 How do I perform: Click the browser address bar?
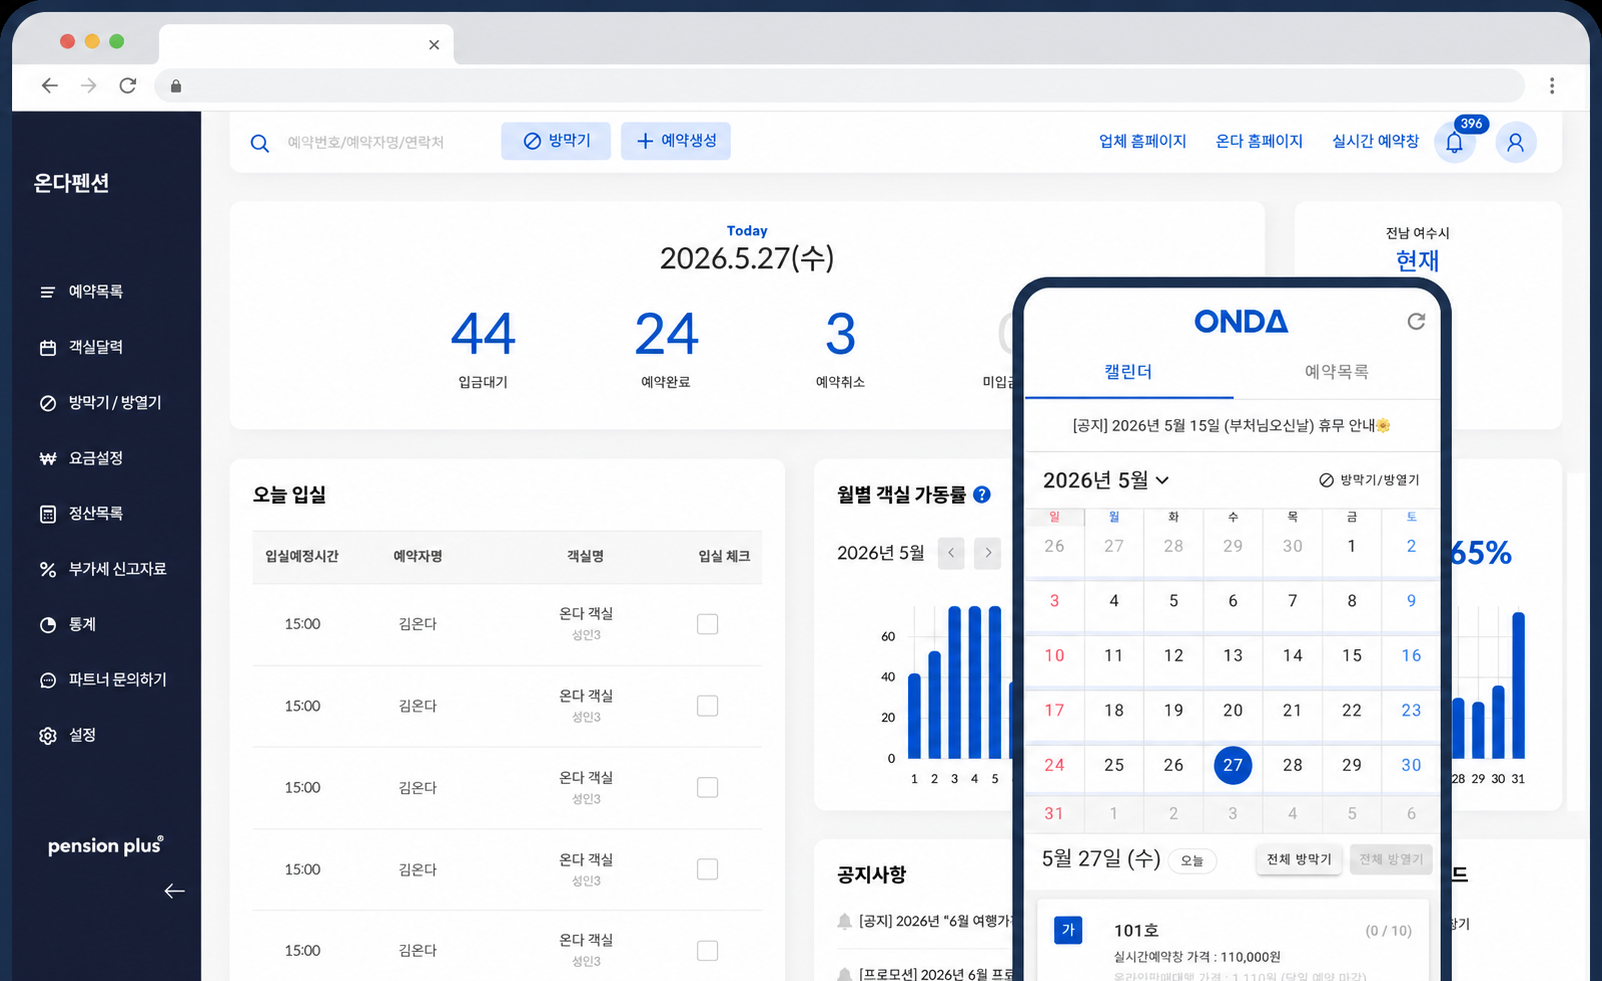point(840,86)
